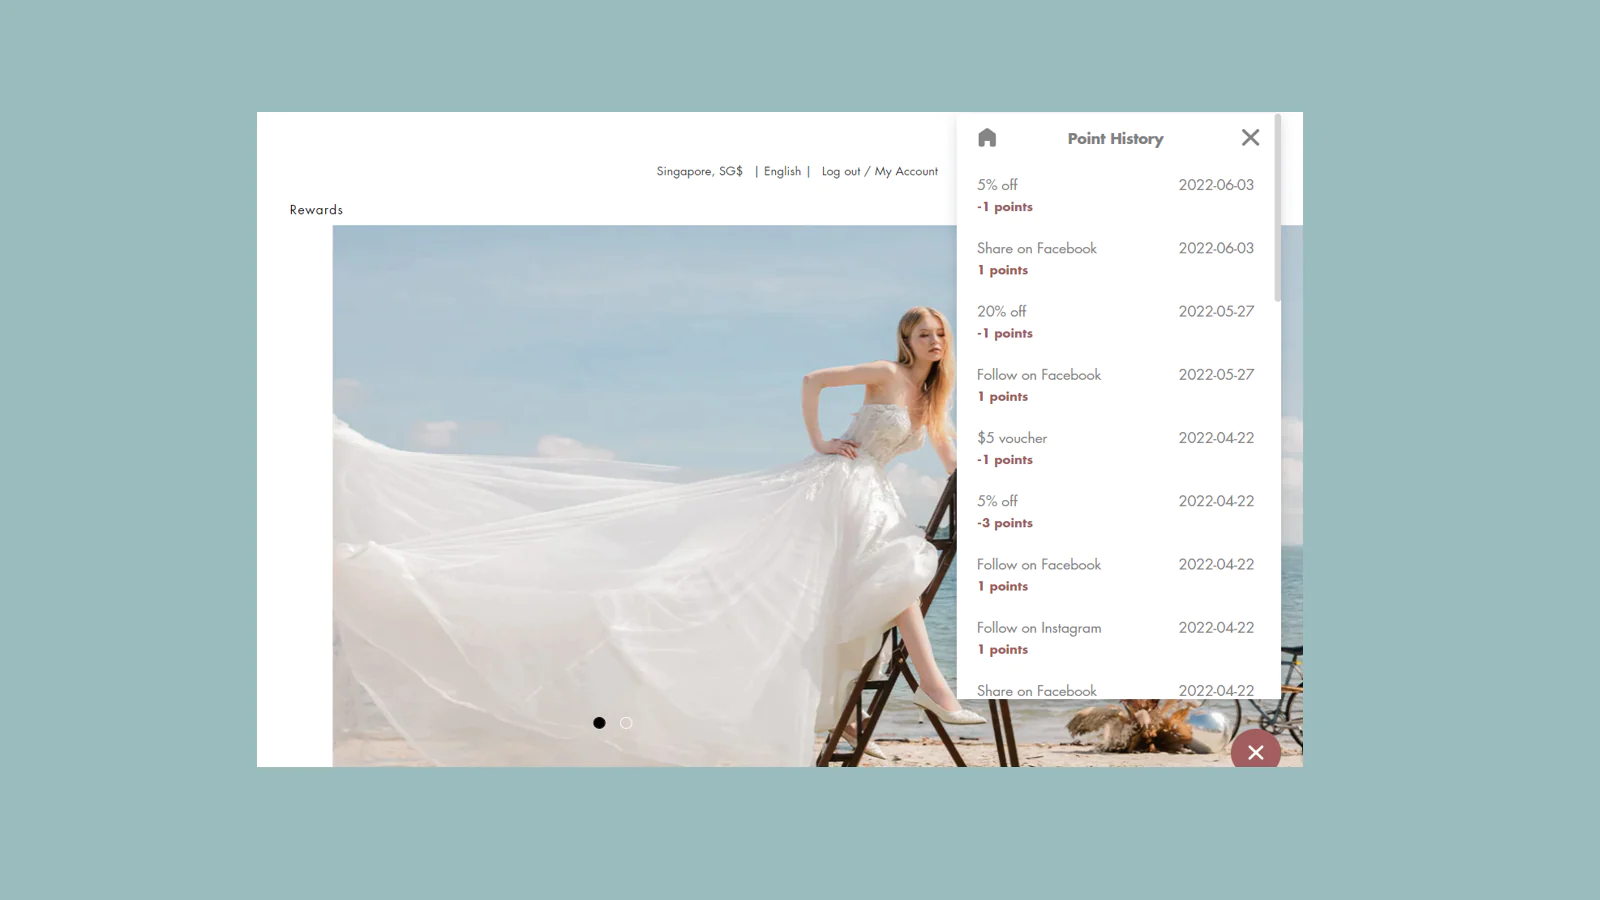
Task: Close the Point History panel
Action: (x=1250, y=138)
